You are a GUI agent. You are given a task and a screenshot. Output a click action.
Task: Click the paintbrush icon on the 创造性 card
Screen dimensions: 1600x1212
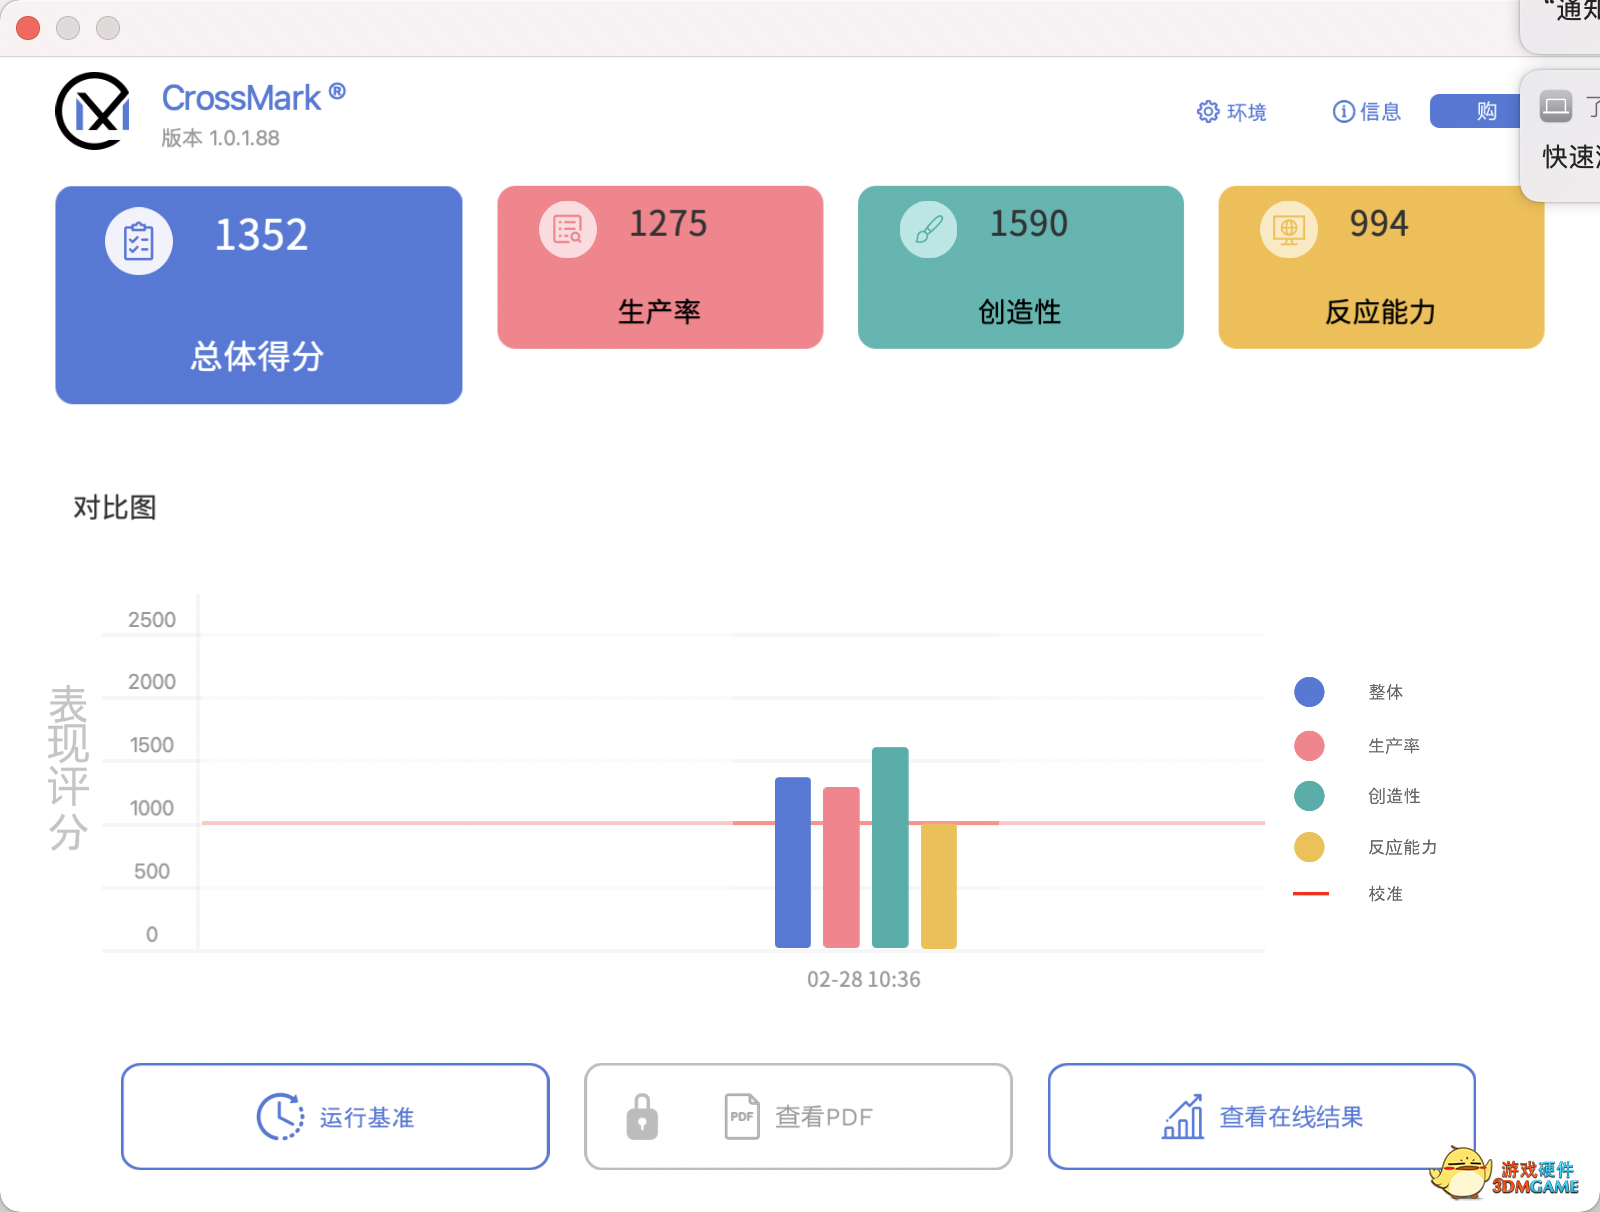coord(927,228)
